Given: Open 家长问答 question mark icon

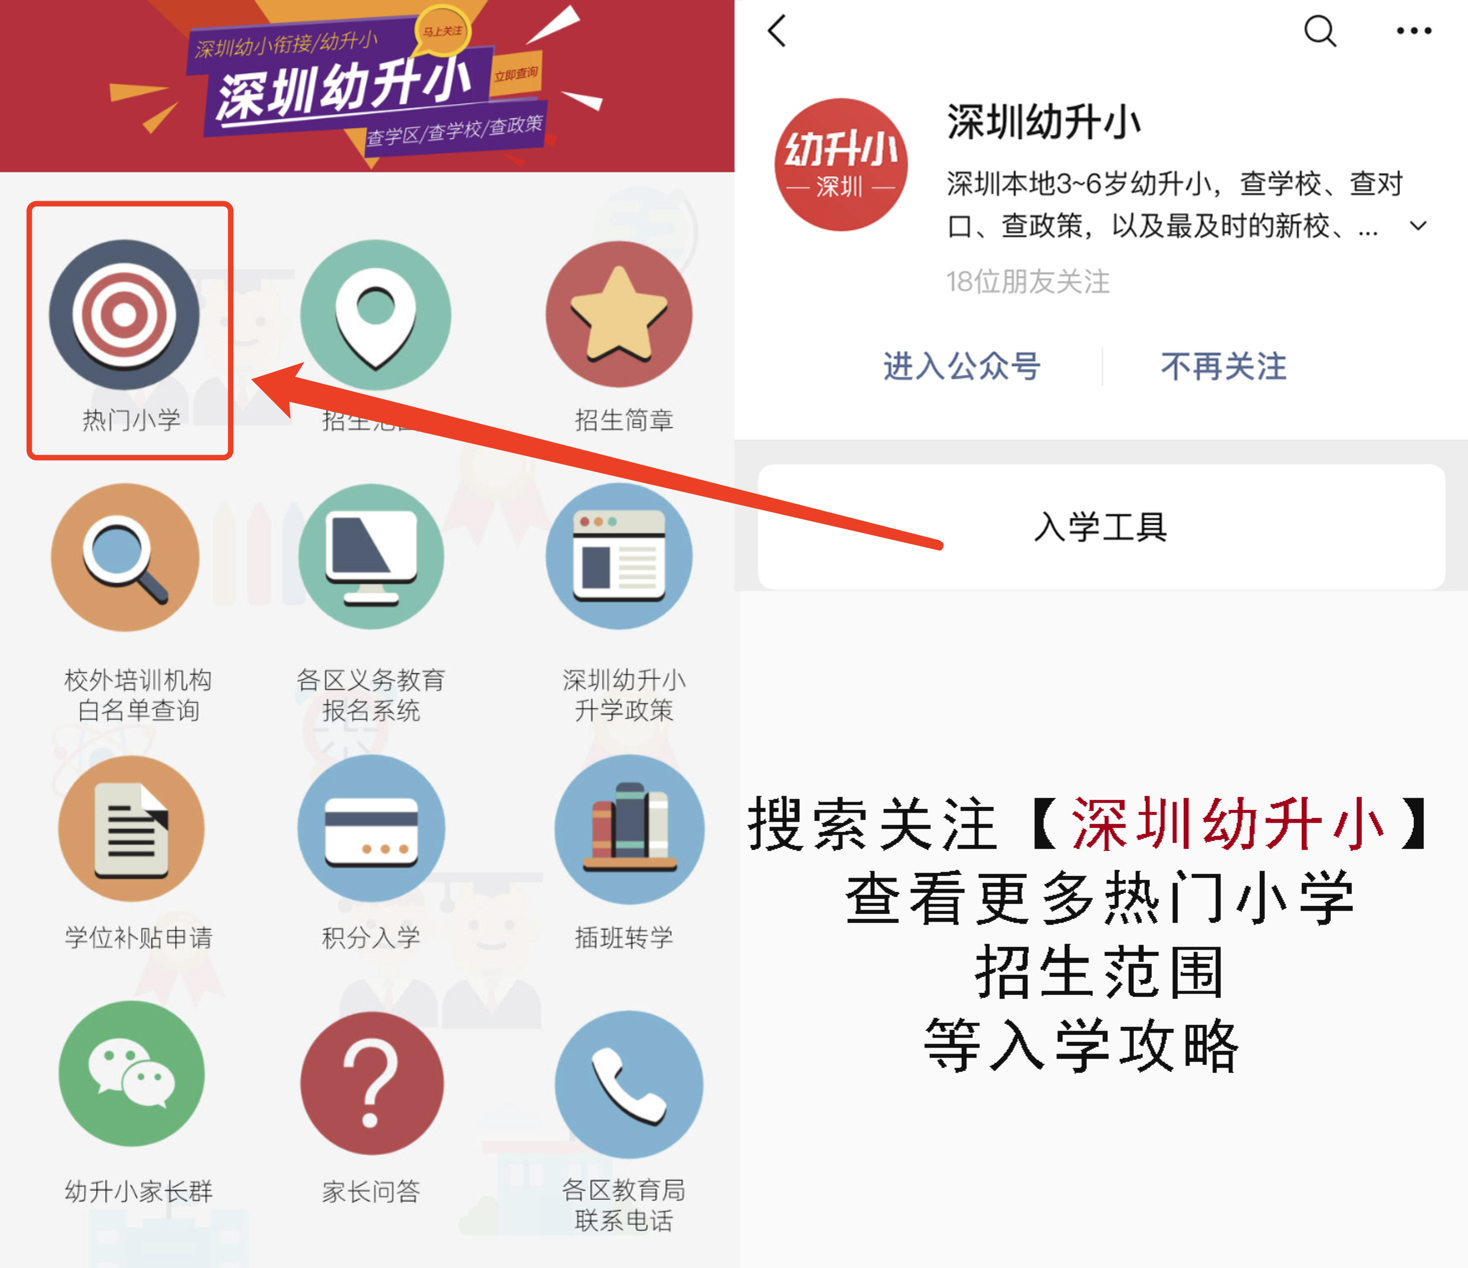Looking at the screenshot, I should click(372, 1084).
